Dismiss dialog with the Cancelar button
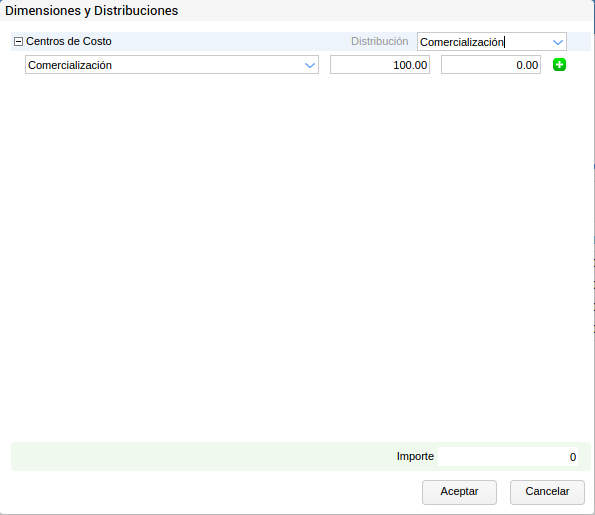The width and height of the screenshot is (595, 515). coord(547,492)
